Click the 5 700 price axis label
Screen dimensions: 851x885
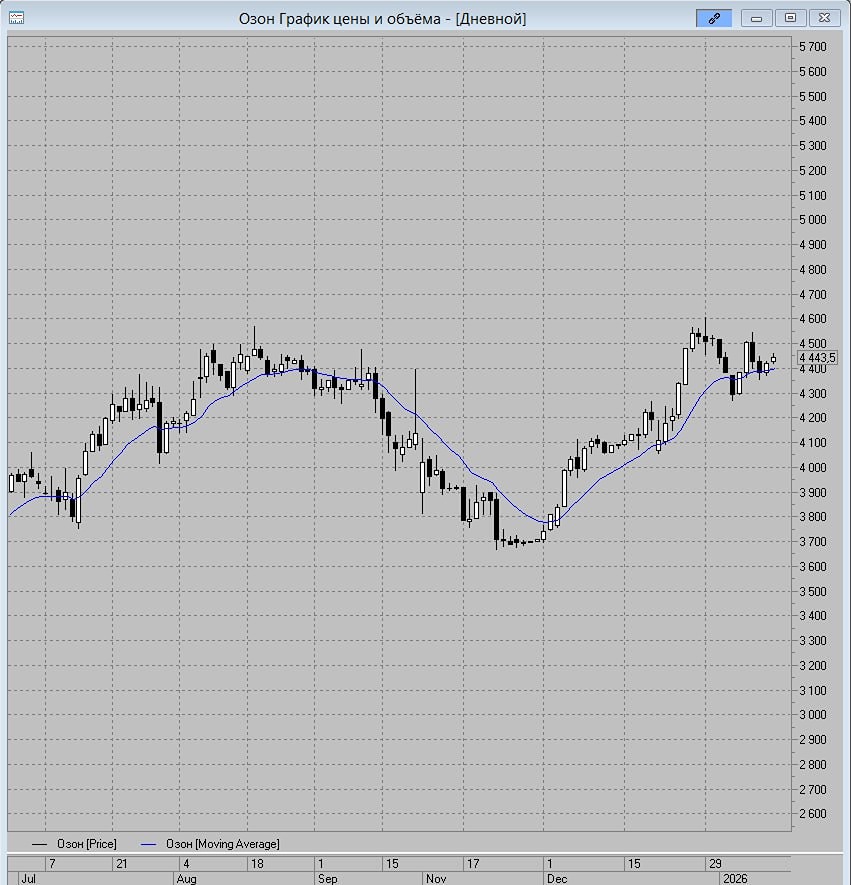813,47
